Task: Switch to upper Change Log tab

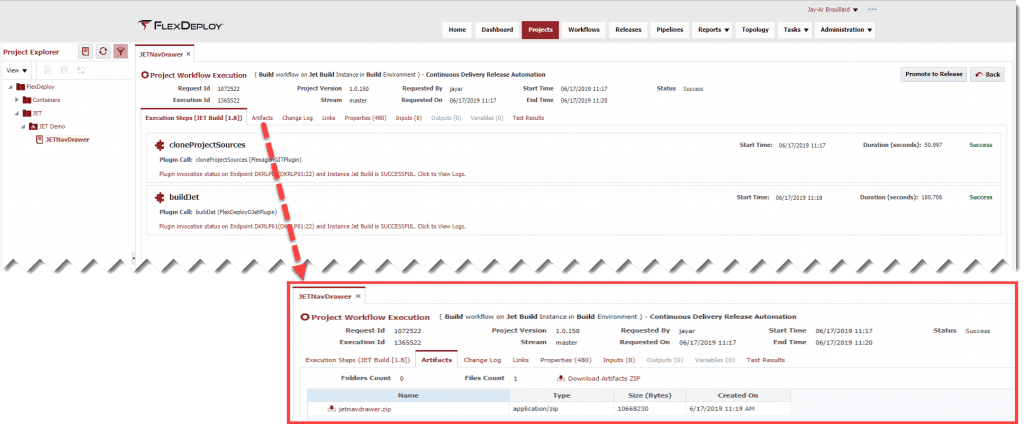Action: (297, 118)
